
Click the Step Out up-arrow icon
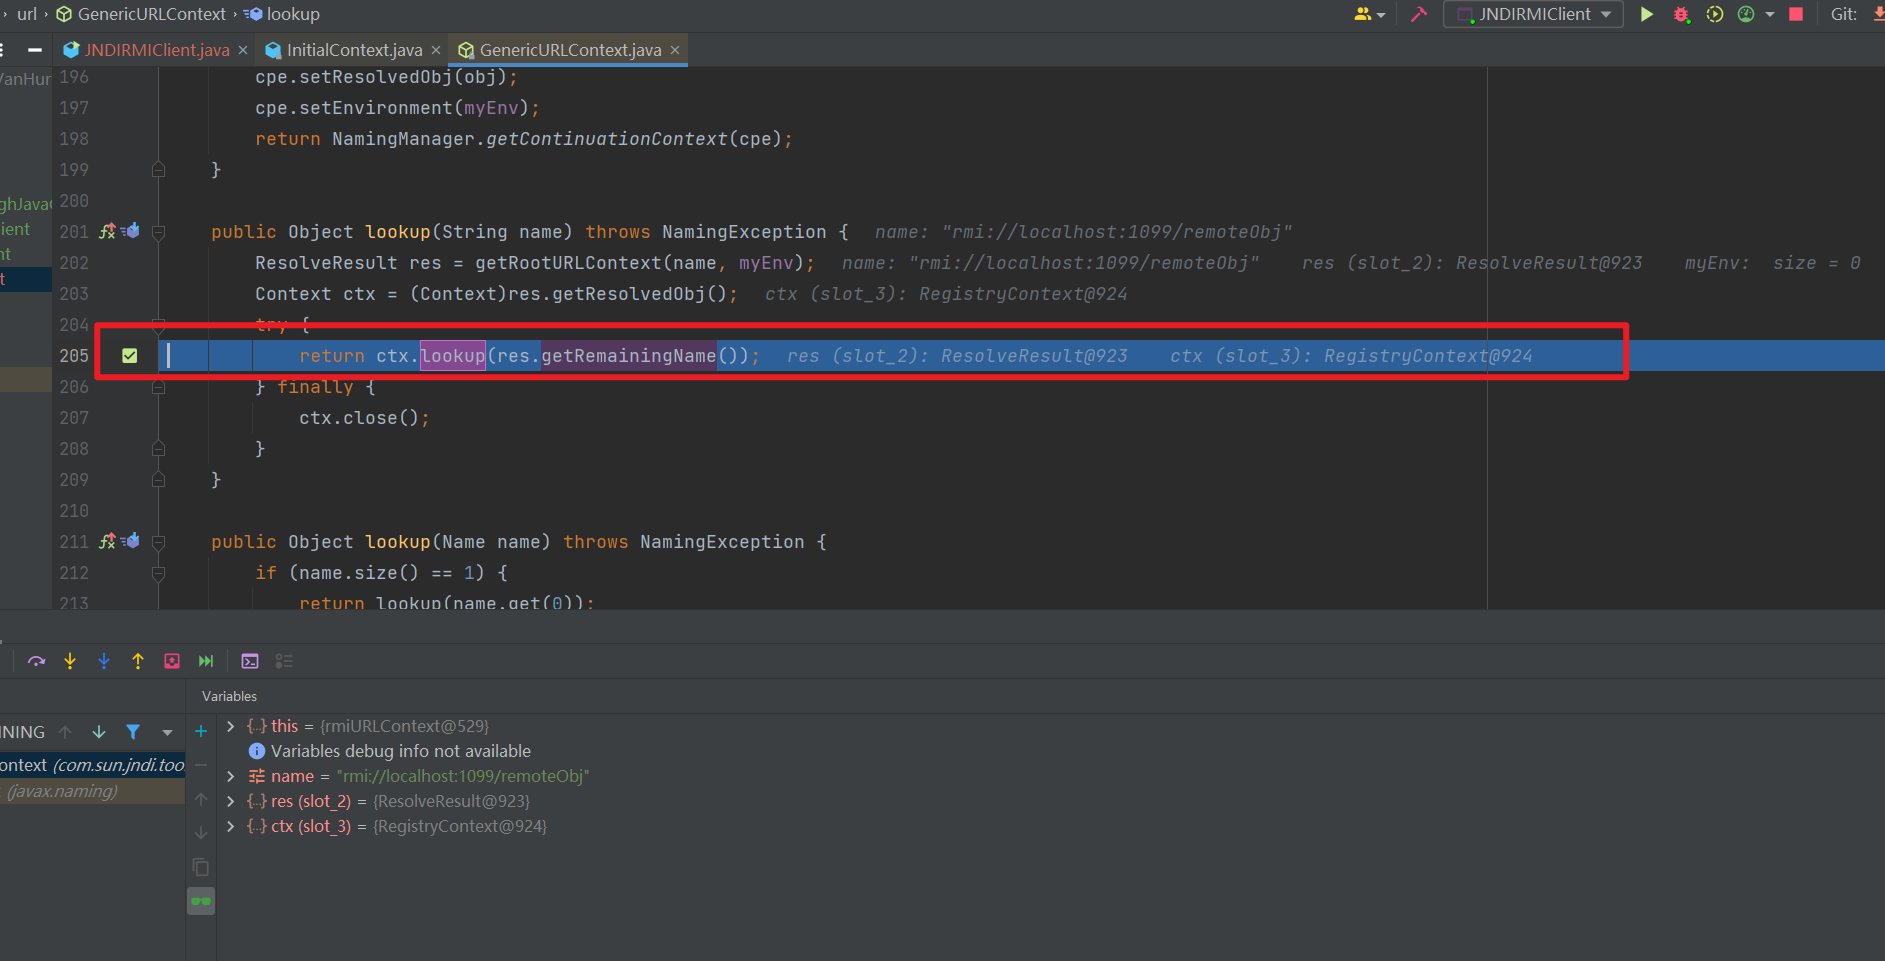138,661
